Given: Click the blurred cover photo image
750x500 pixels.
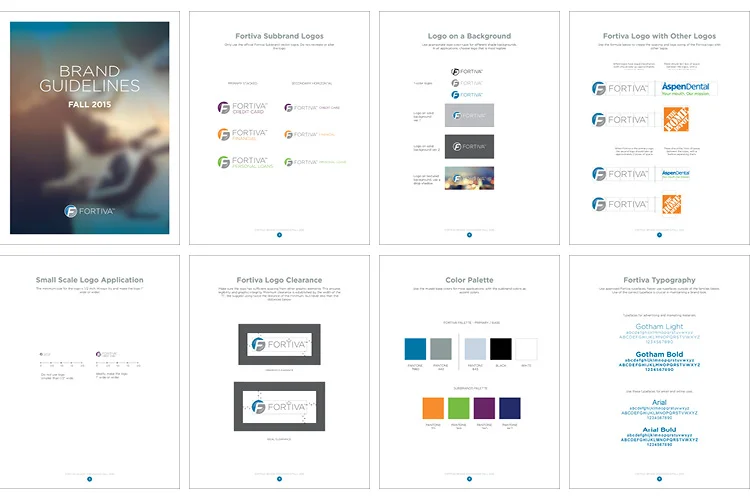Looking at the screenshot, I should [x=89, y=128].
